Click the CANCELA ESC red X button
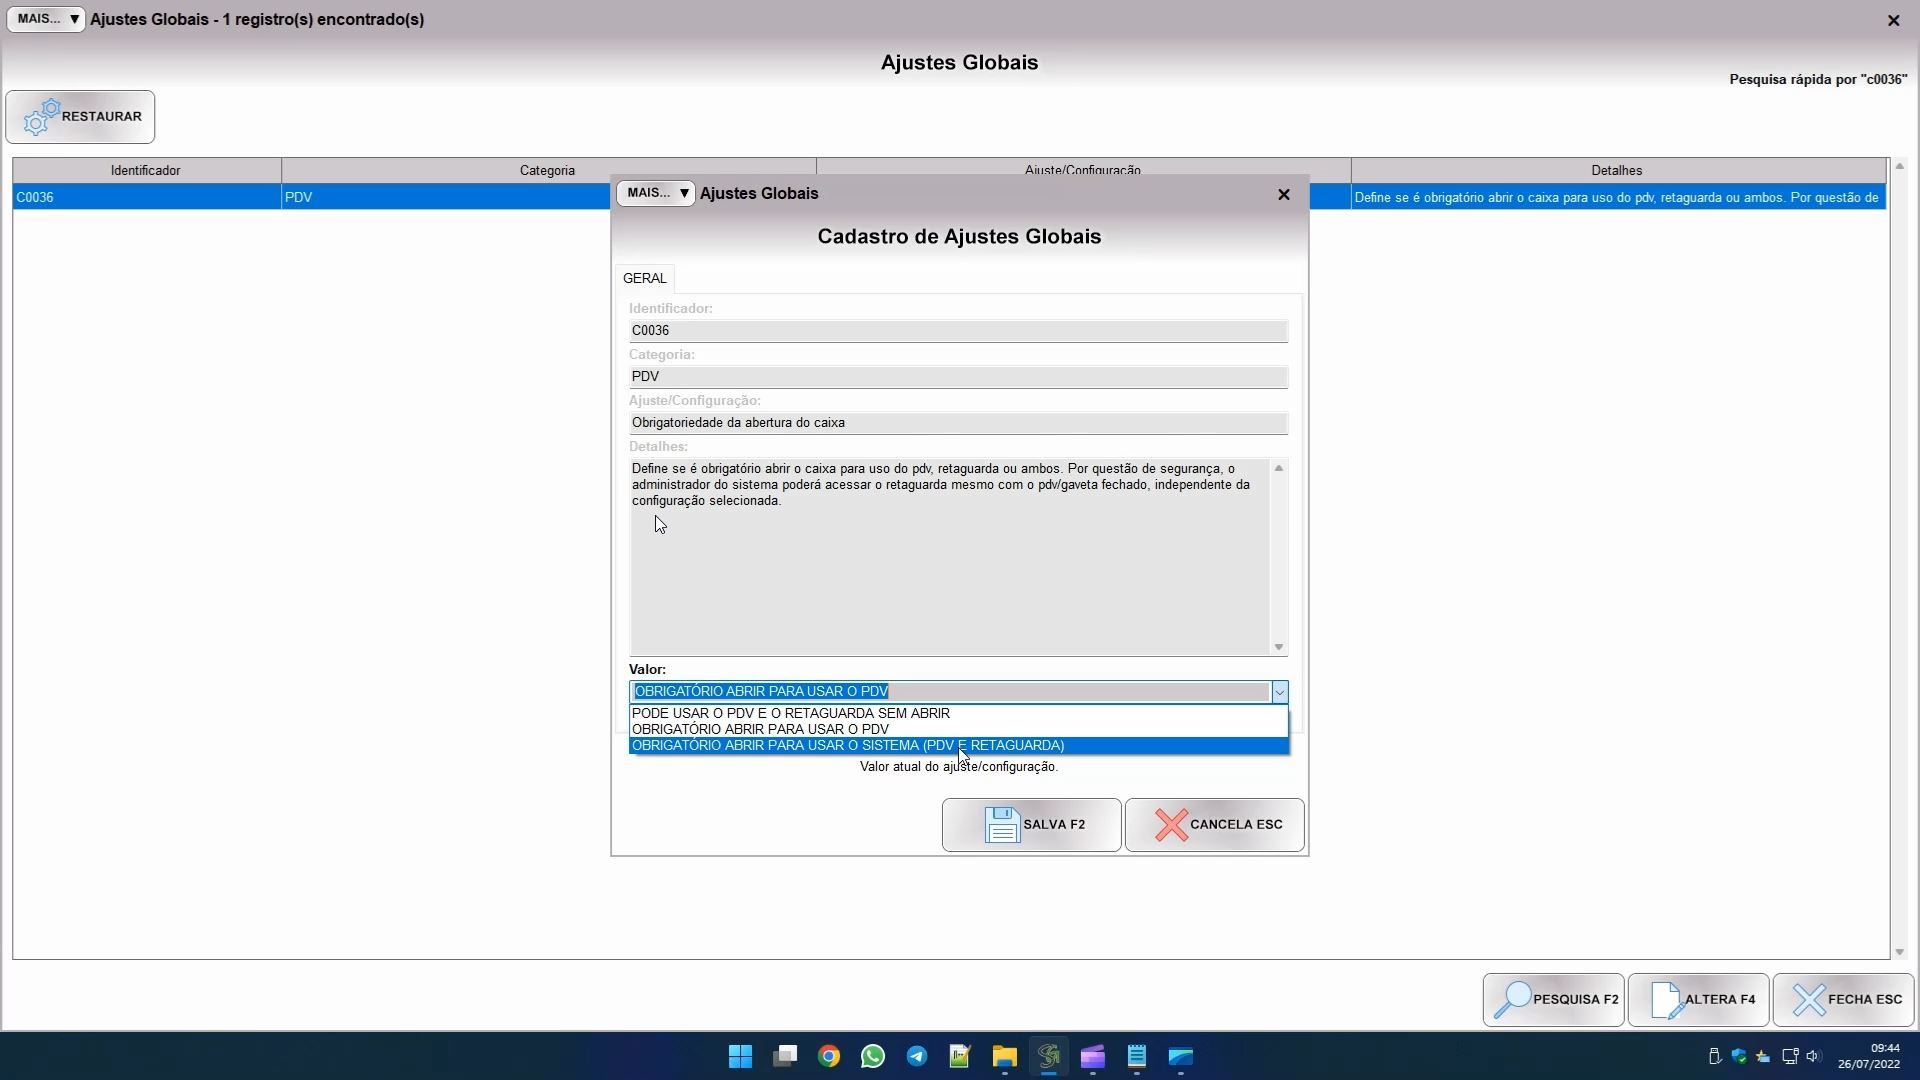The image size is (1920, 1080). pyautogui.click(x=1214, y=825)
